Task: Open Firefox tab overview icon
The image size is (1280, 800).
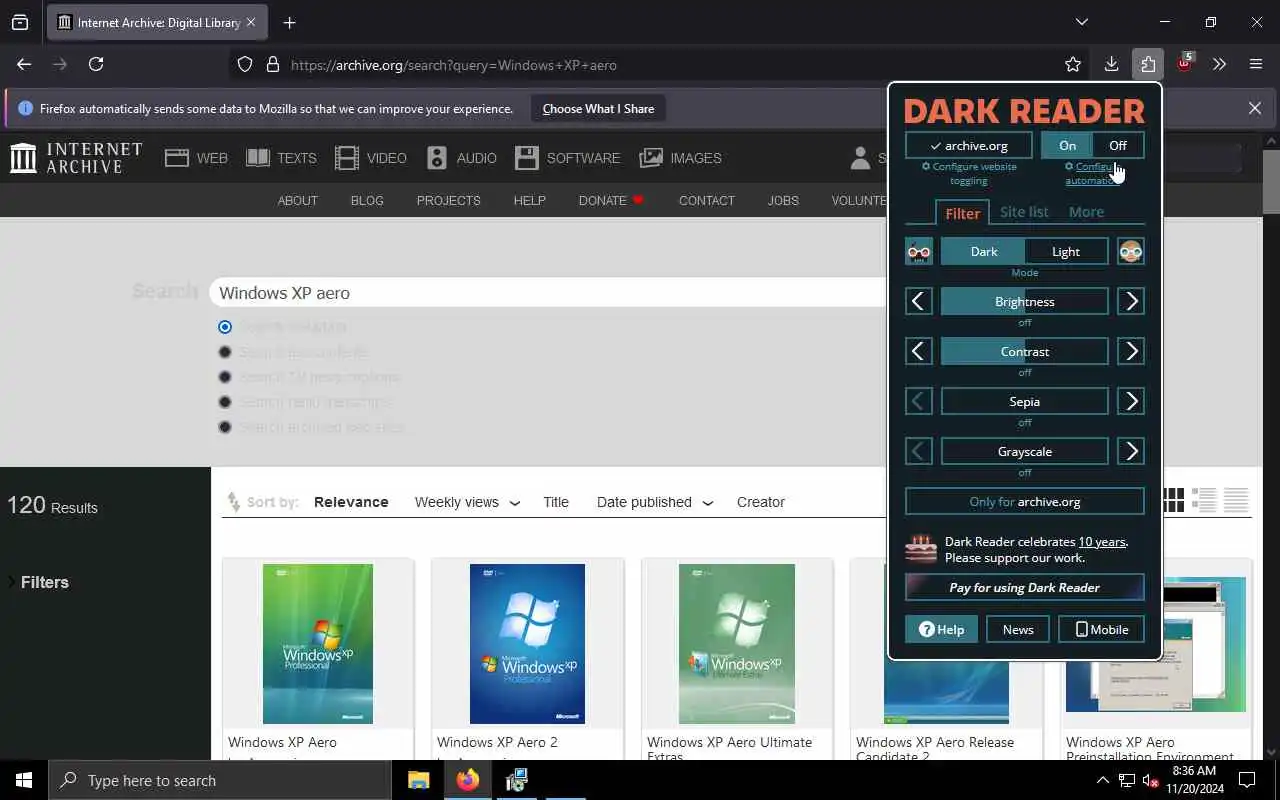Action: pos(20,22)
